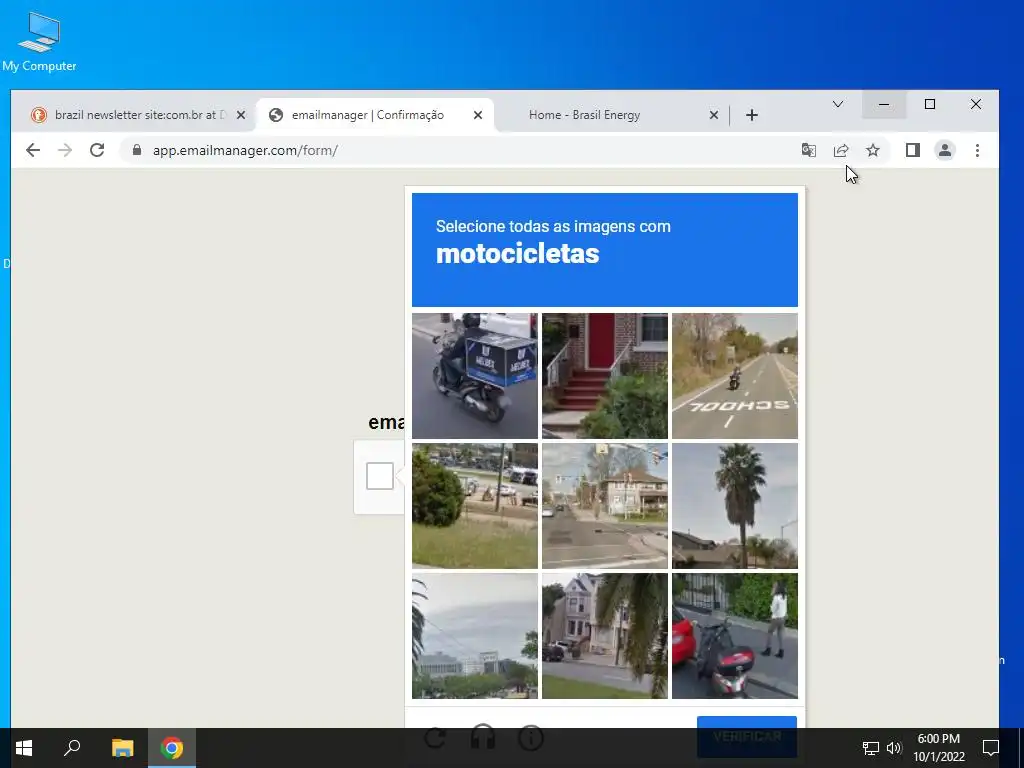
Task: Switch to the emailmanager Confirmação tab
Action: 376,115
